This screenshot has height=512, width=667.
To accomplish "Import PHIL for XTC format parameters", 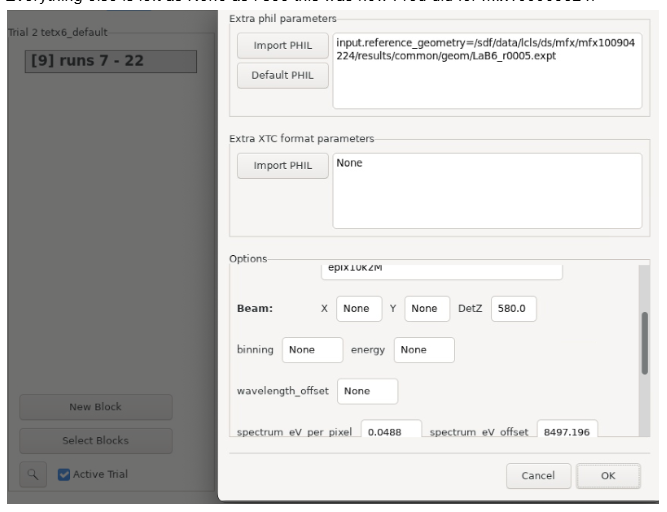I will pos(282,165).
